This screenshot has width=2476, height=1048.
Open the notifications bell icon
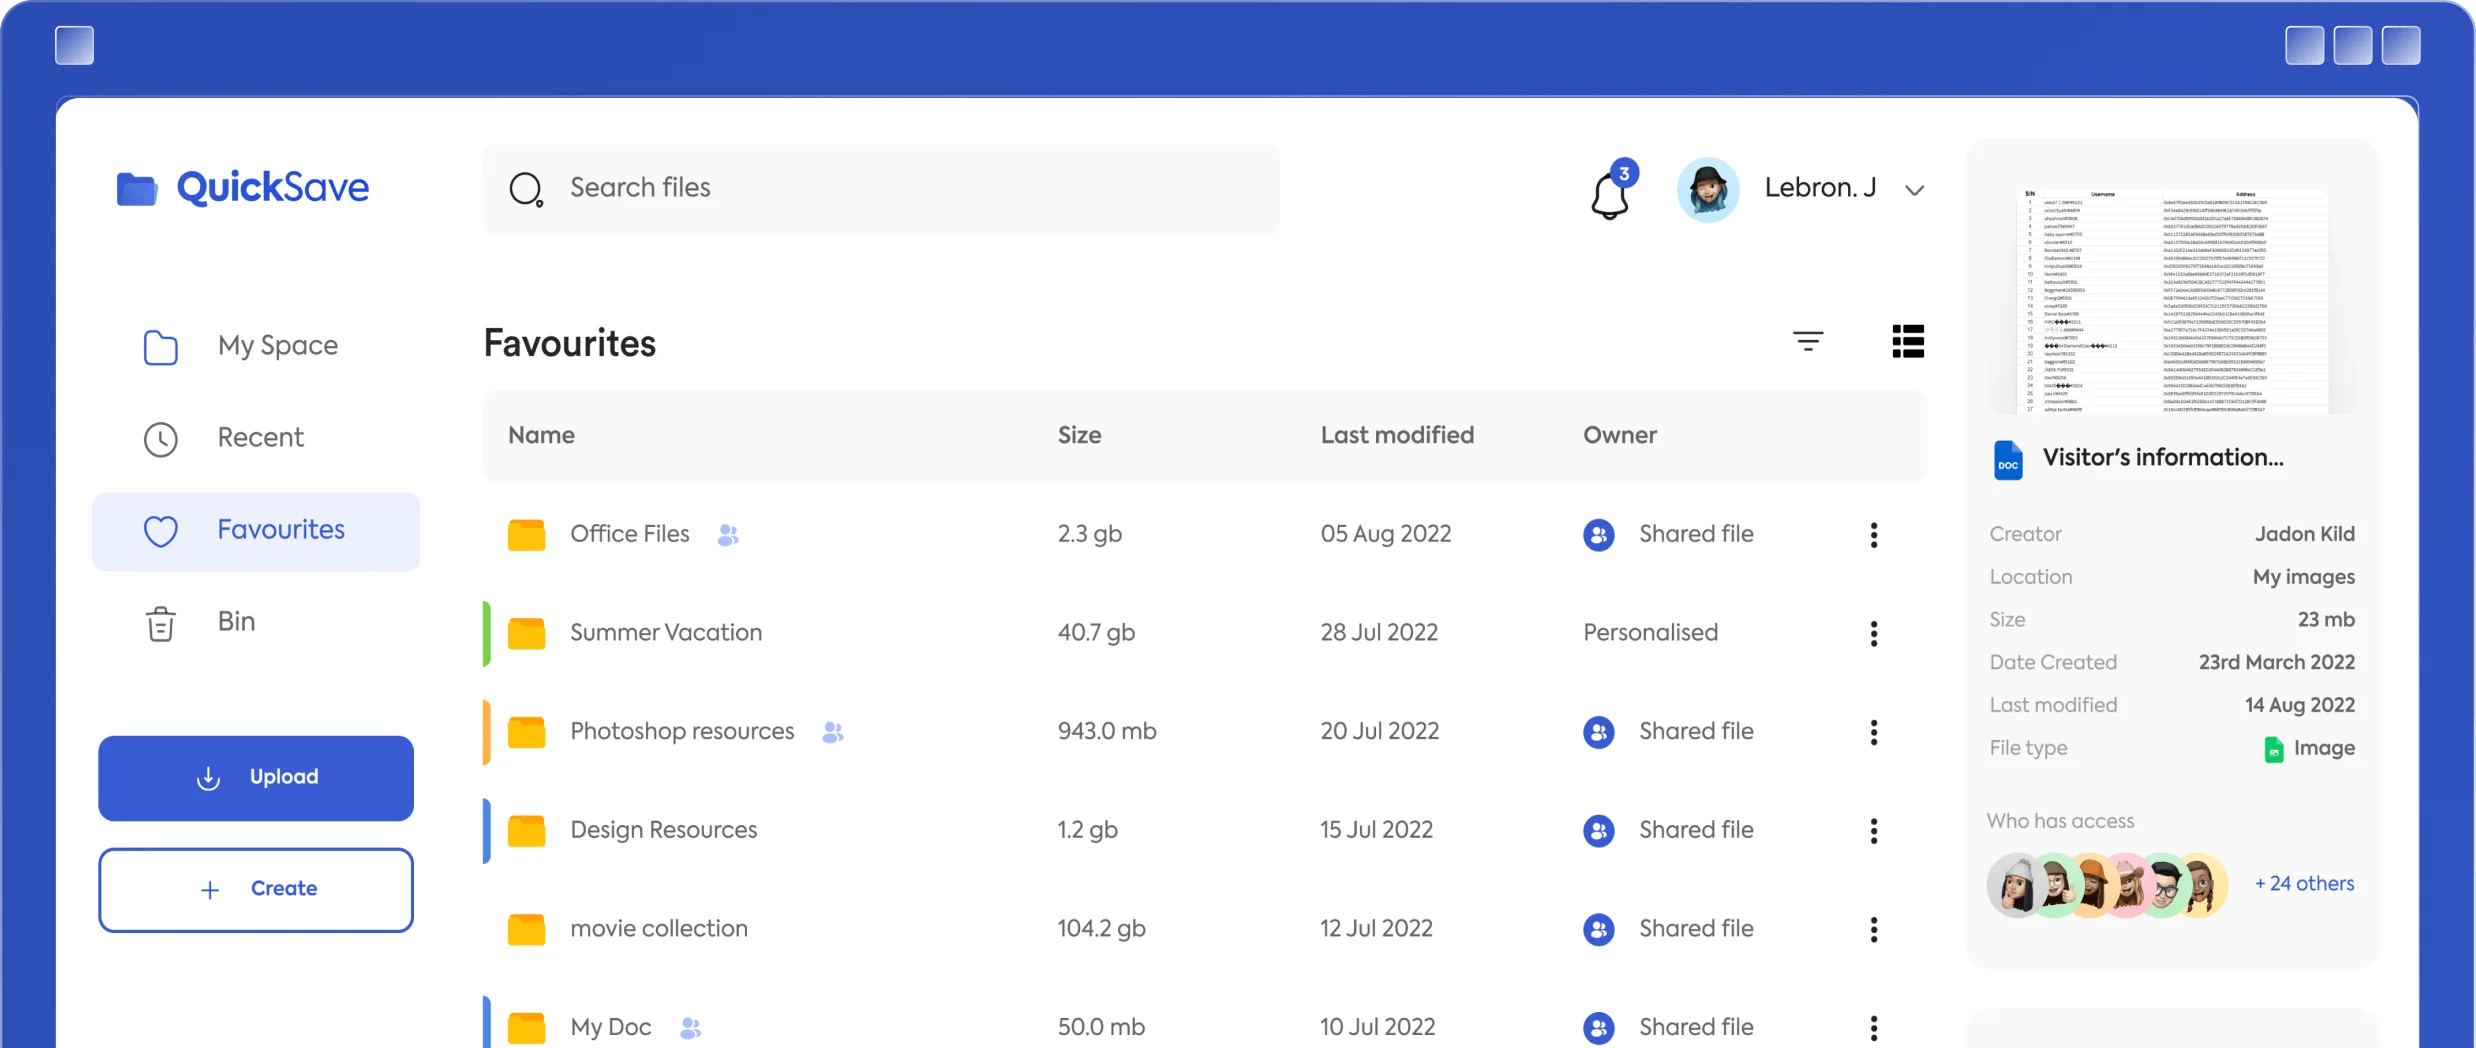pyautogui.click(x=1610, y=192)
